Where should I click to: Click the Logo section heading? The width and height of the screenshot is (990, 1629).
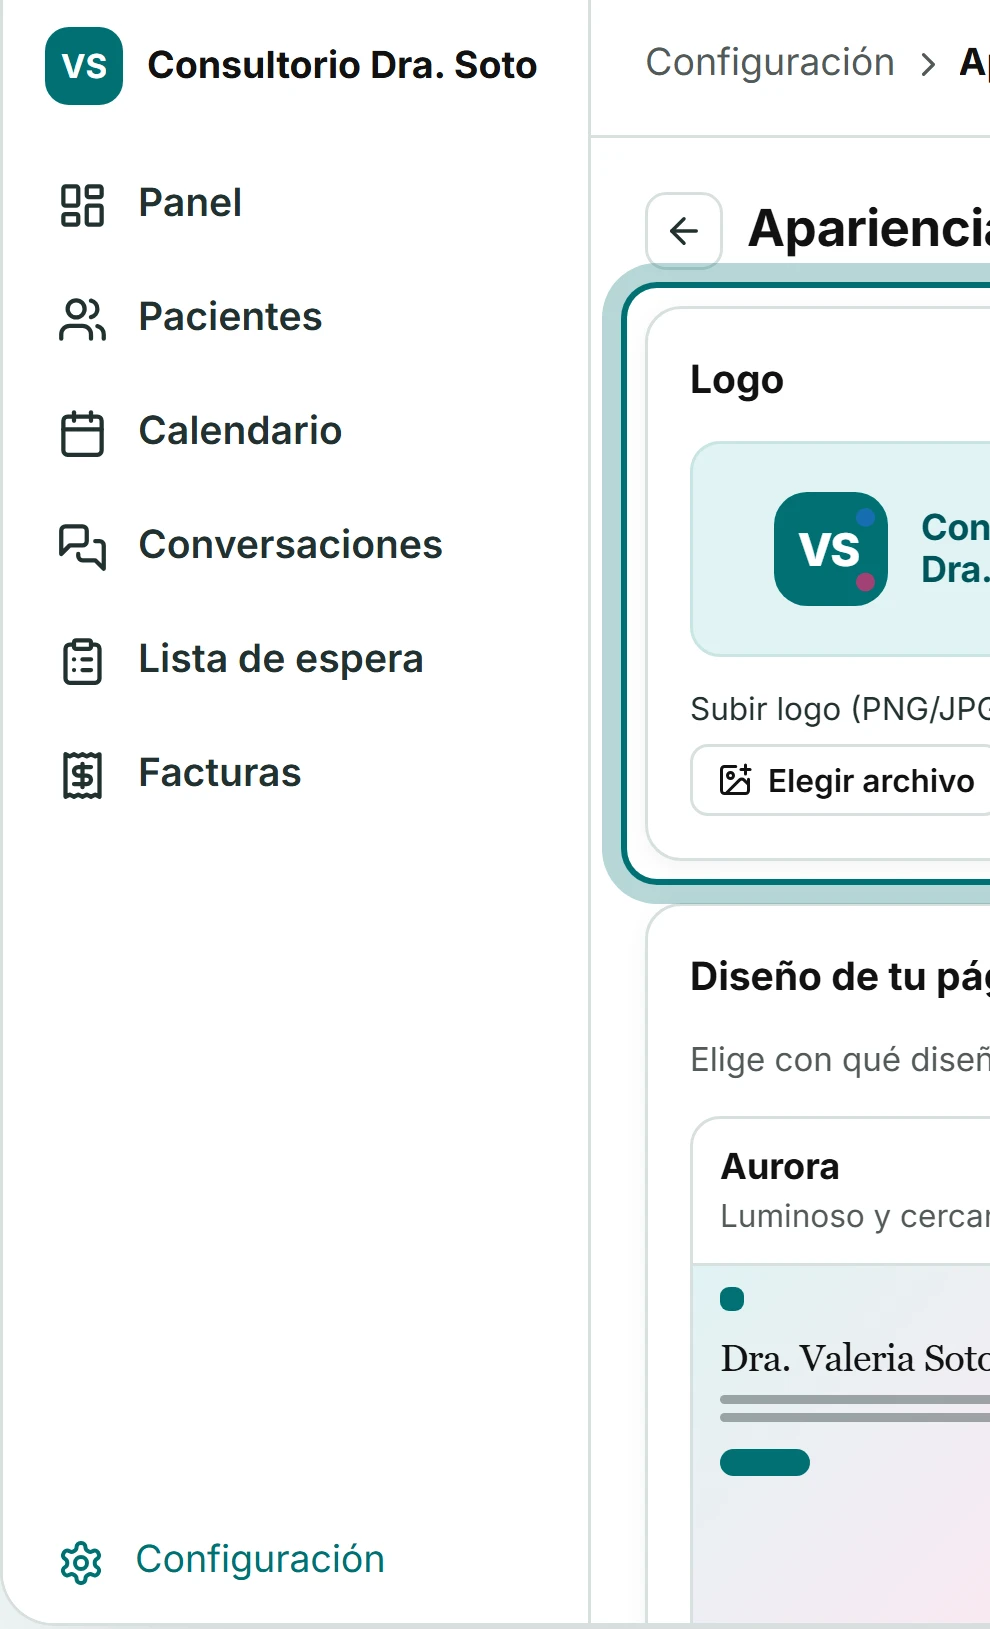click(737, 380)
